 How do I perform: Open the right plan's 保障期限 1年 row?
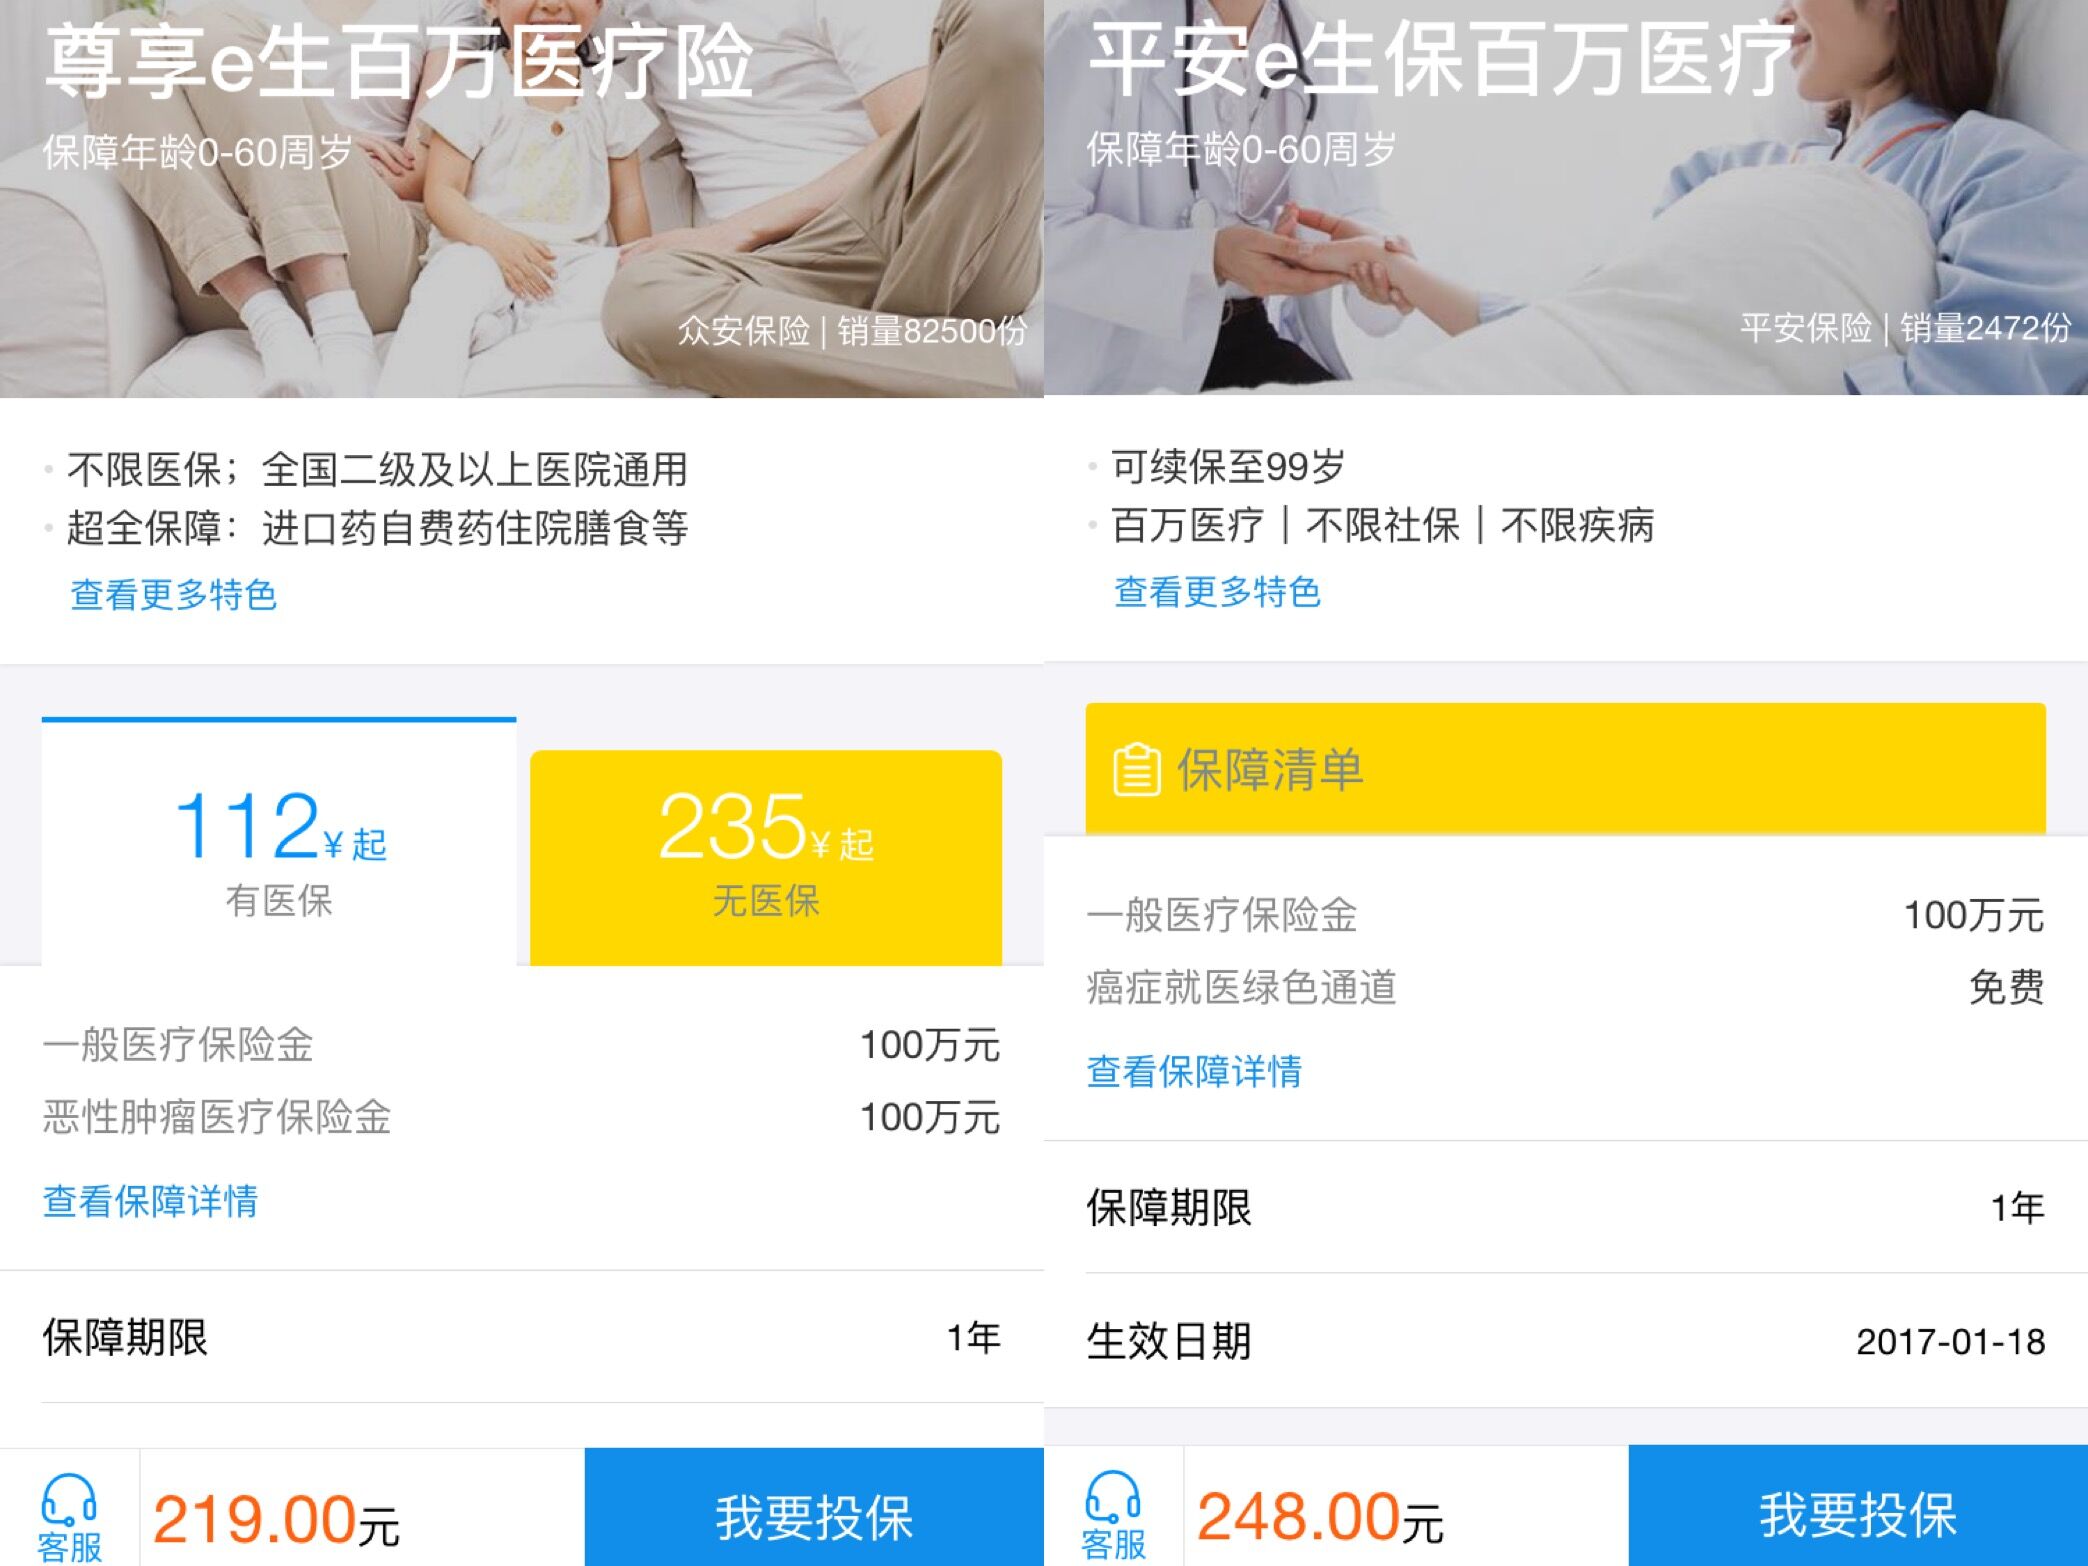pos(1566,1208)
